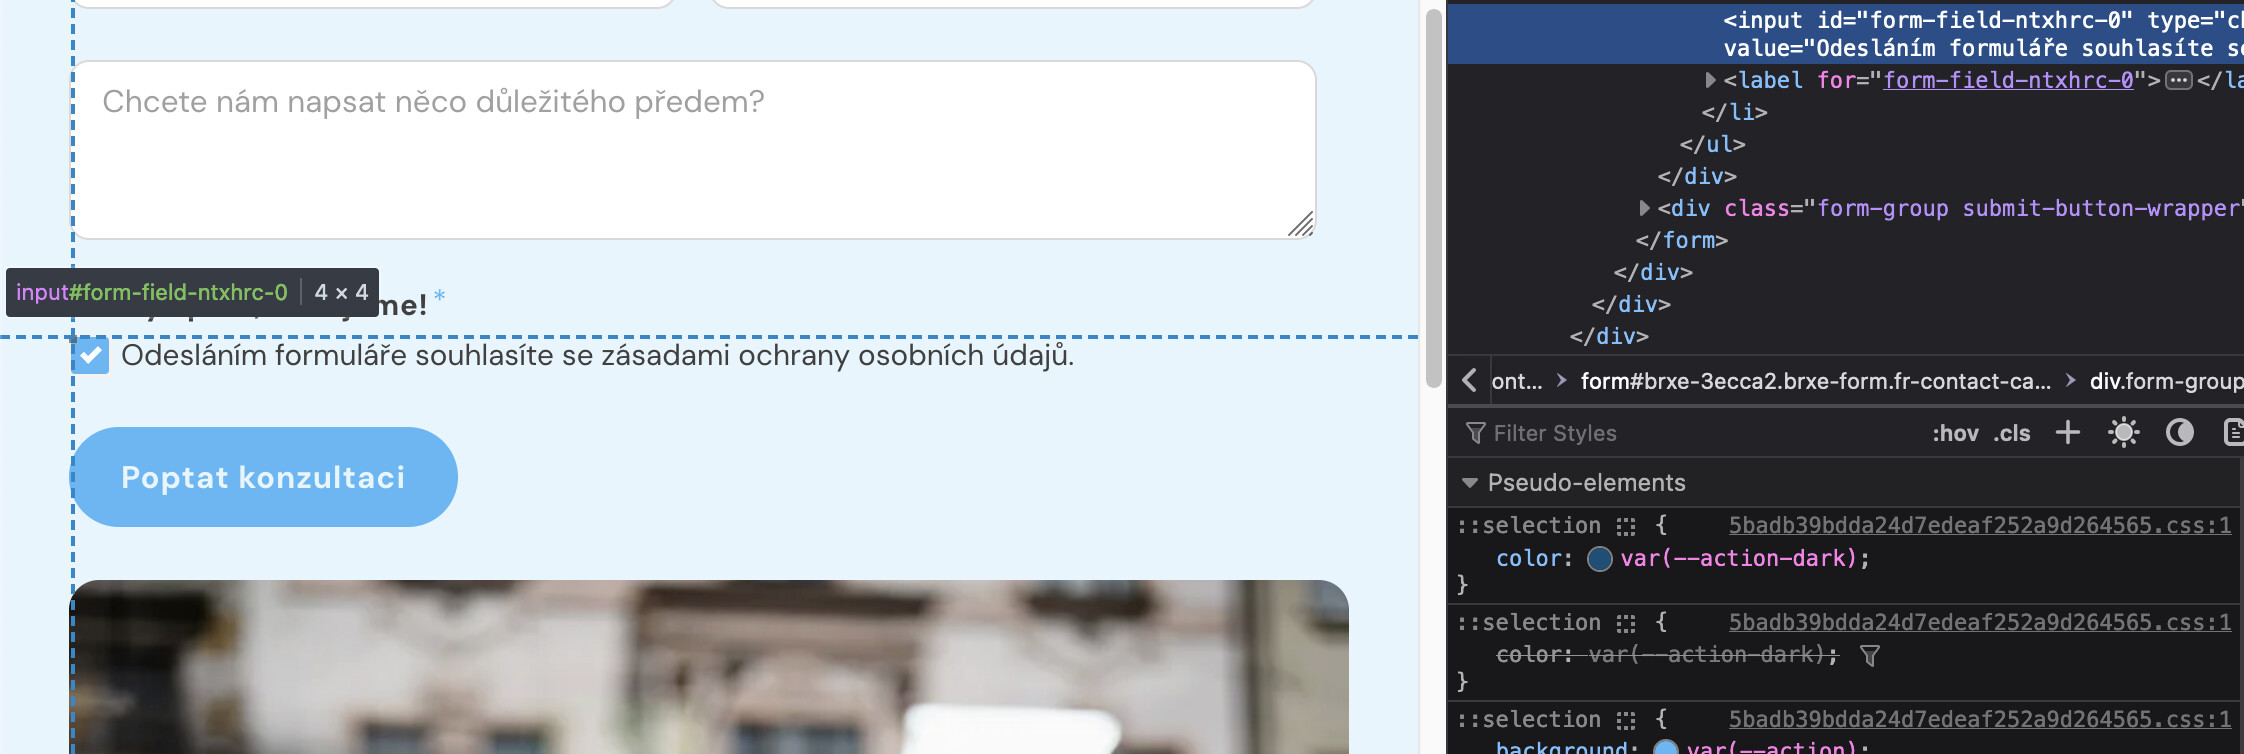
Task: Click the page vertical scrollbar thumb
Action: point(1433,197)
